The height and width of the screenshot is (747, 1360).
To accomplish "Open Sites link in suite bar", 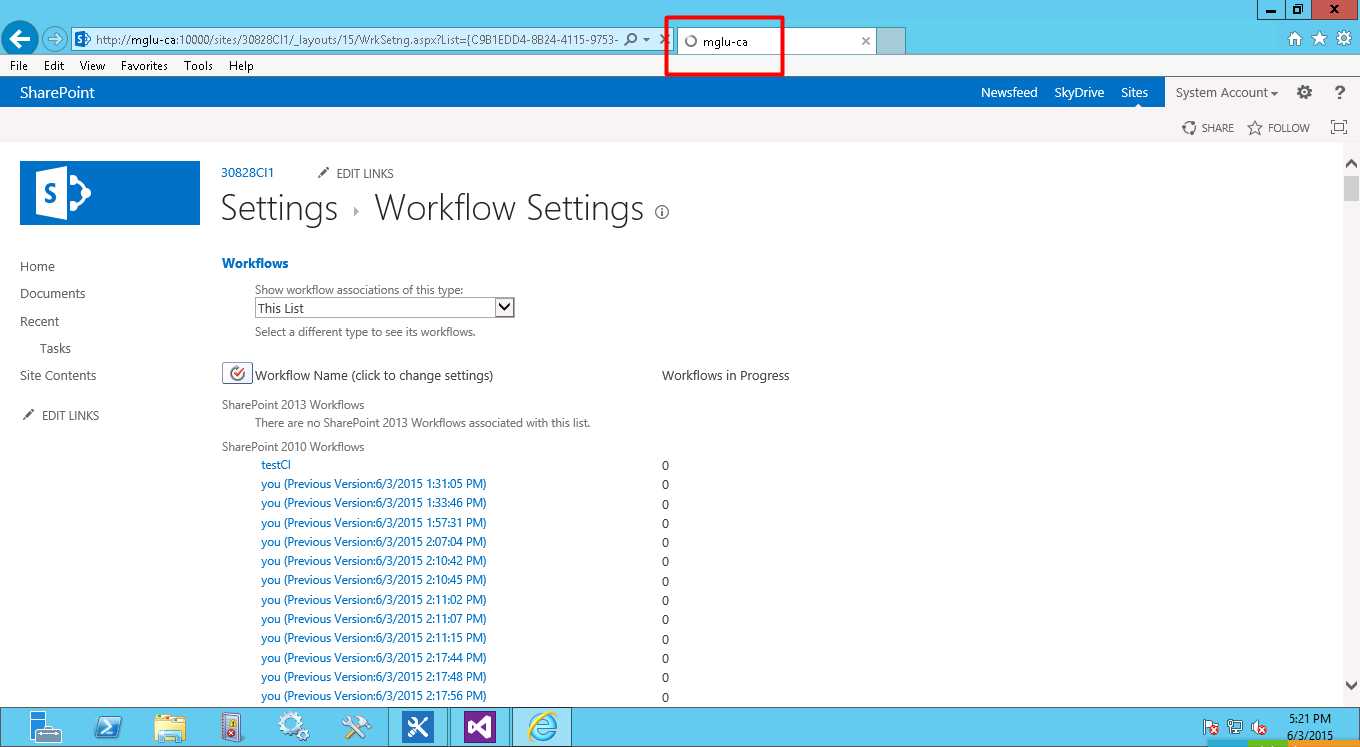I will pyautogui.click(x=1134, y=92).
